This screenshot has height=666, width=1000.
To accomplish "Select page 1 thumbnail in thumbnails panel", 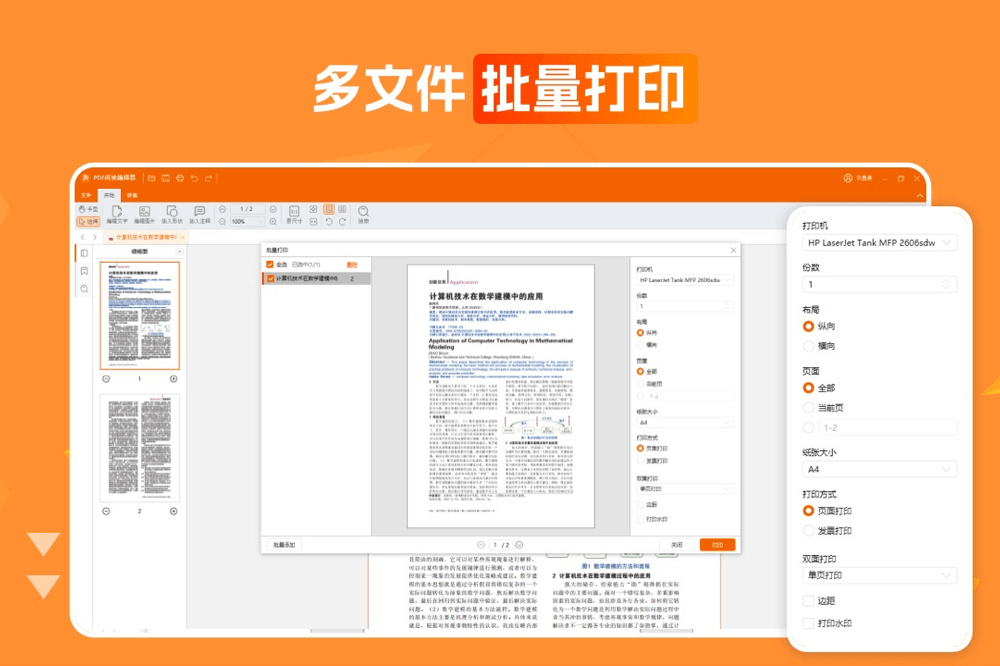I will (140, 315).
